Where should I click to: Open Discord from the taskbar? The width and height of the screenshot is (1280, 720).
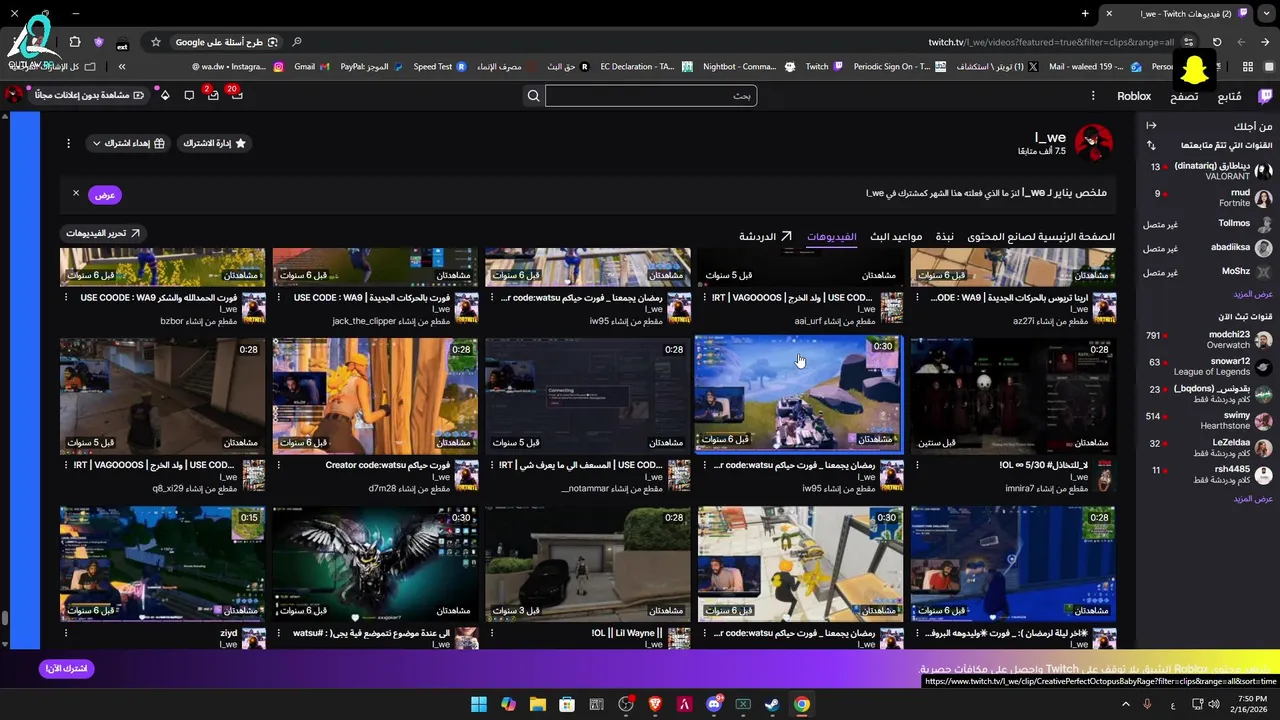[x=714, y=704]
